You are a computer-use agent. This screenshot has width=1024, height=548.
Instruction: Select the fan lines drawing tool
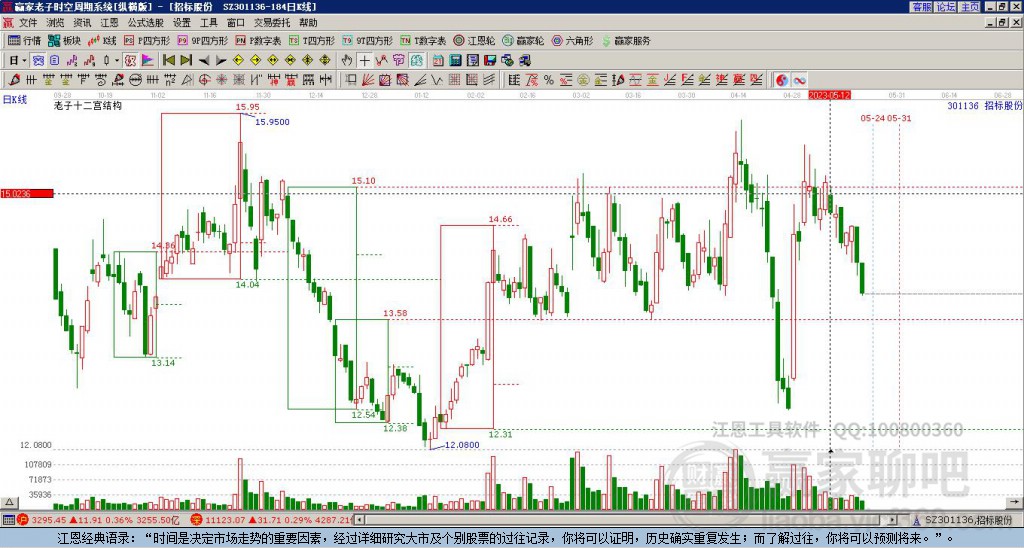[x=367, y=80]
